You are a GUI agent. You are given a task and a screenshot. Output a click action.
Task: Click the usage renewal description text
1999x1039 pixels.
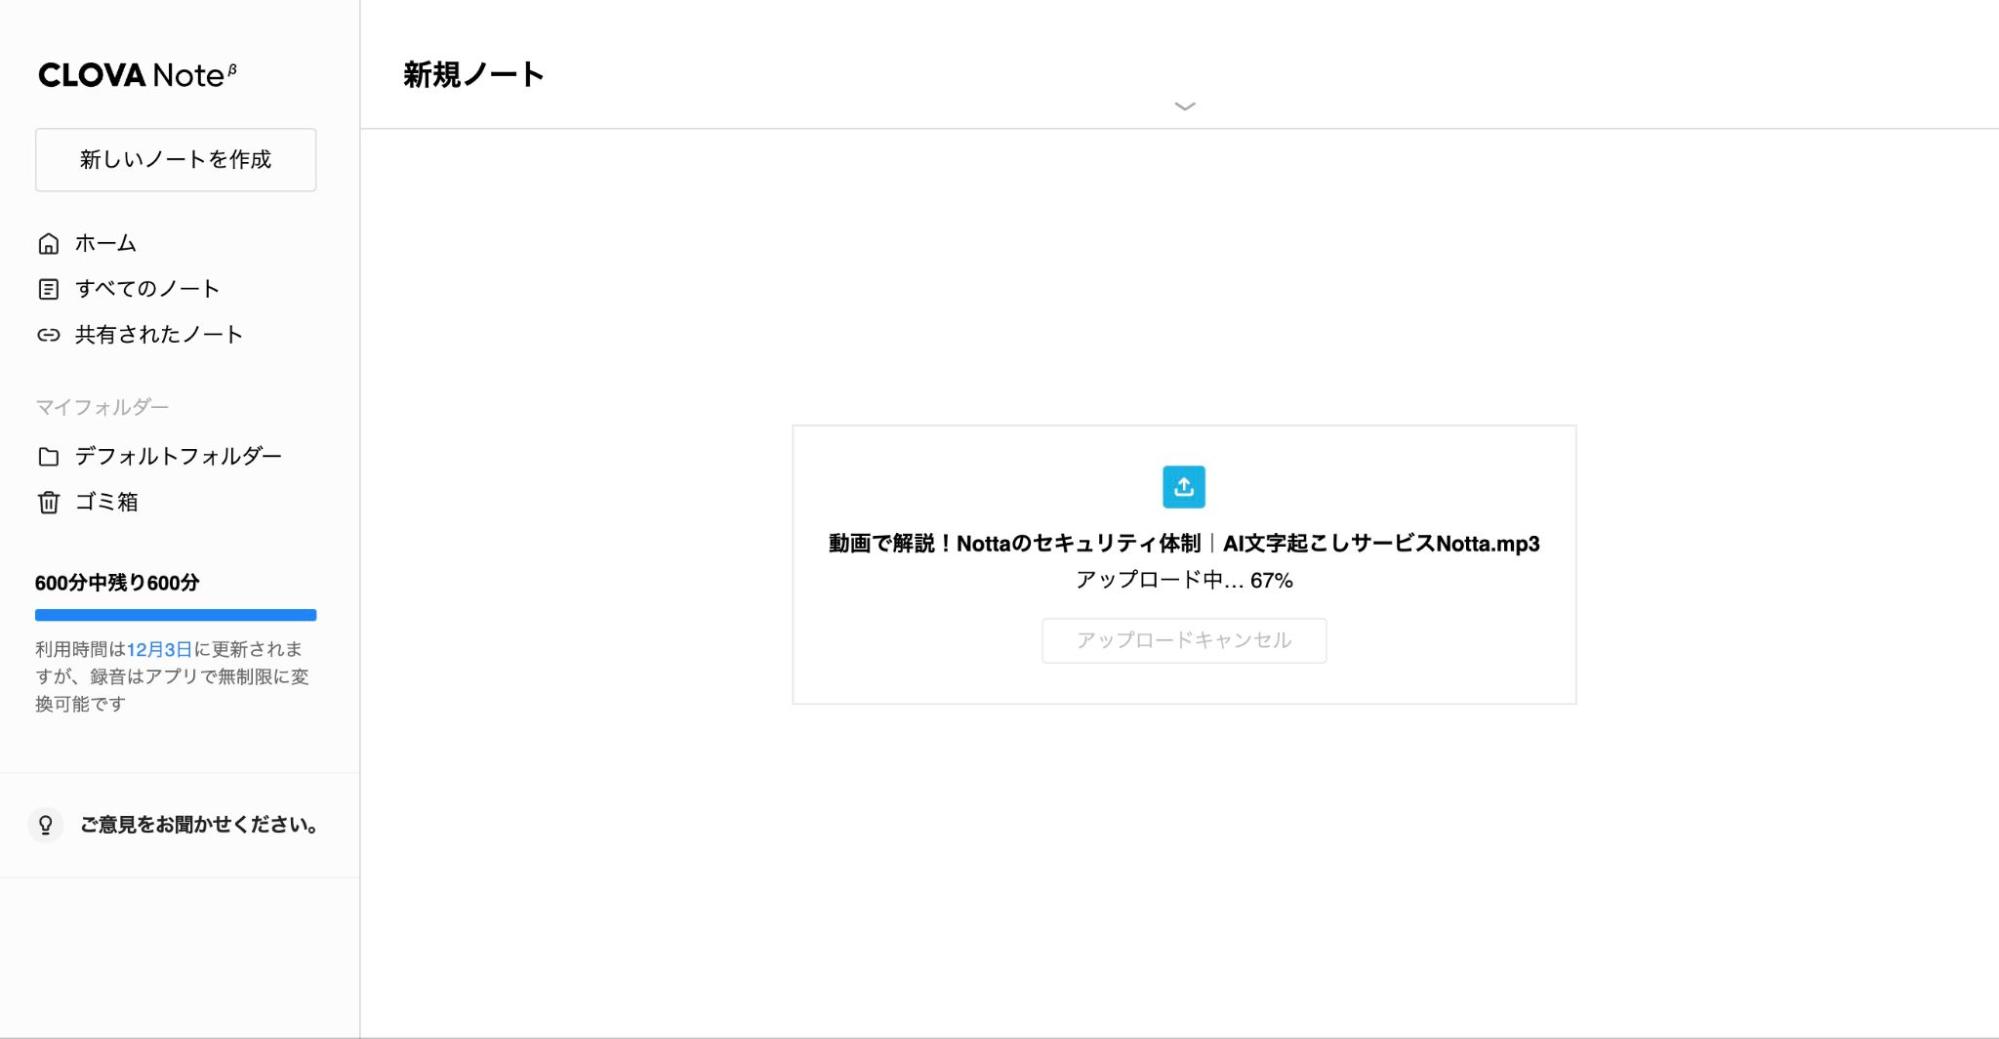point(172,677)
